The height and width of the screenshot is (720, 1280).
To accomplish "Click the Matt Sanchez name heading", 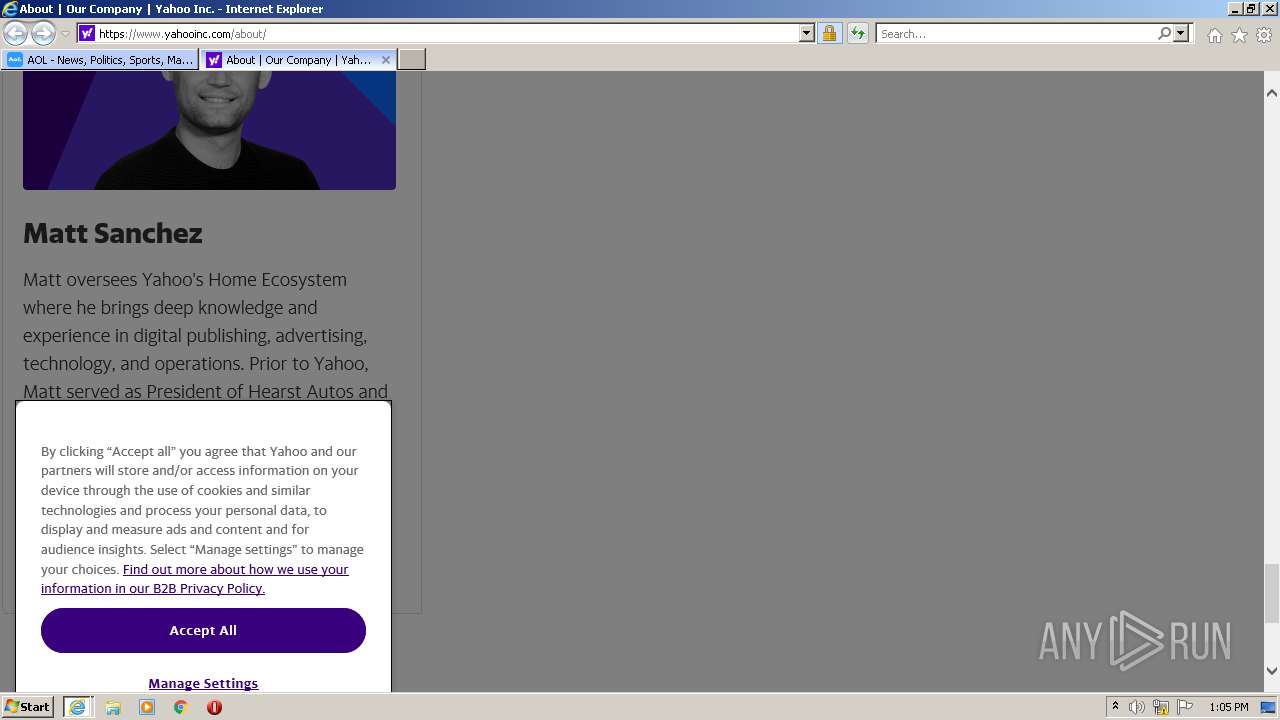I will click(113, 233).
